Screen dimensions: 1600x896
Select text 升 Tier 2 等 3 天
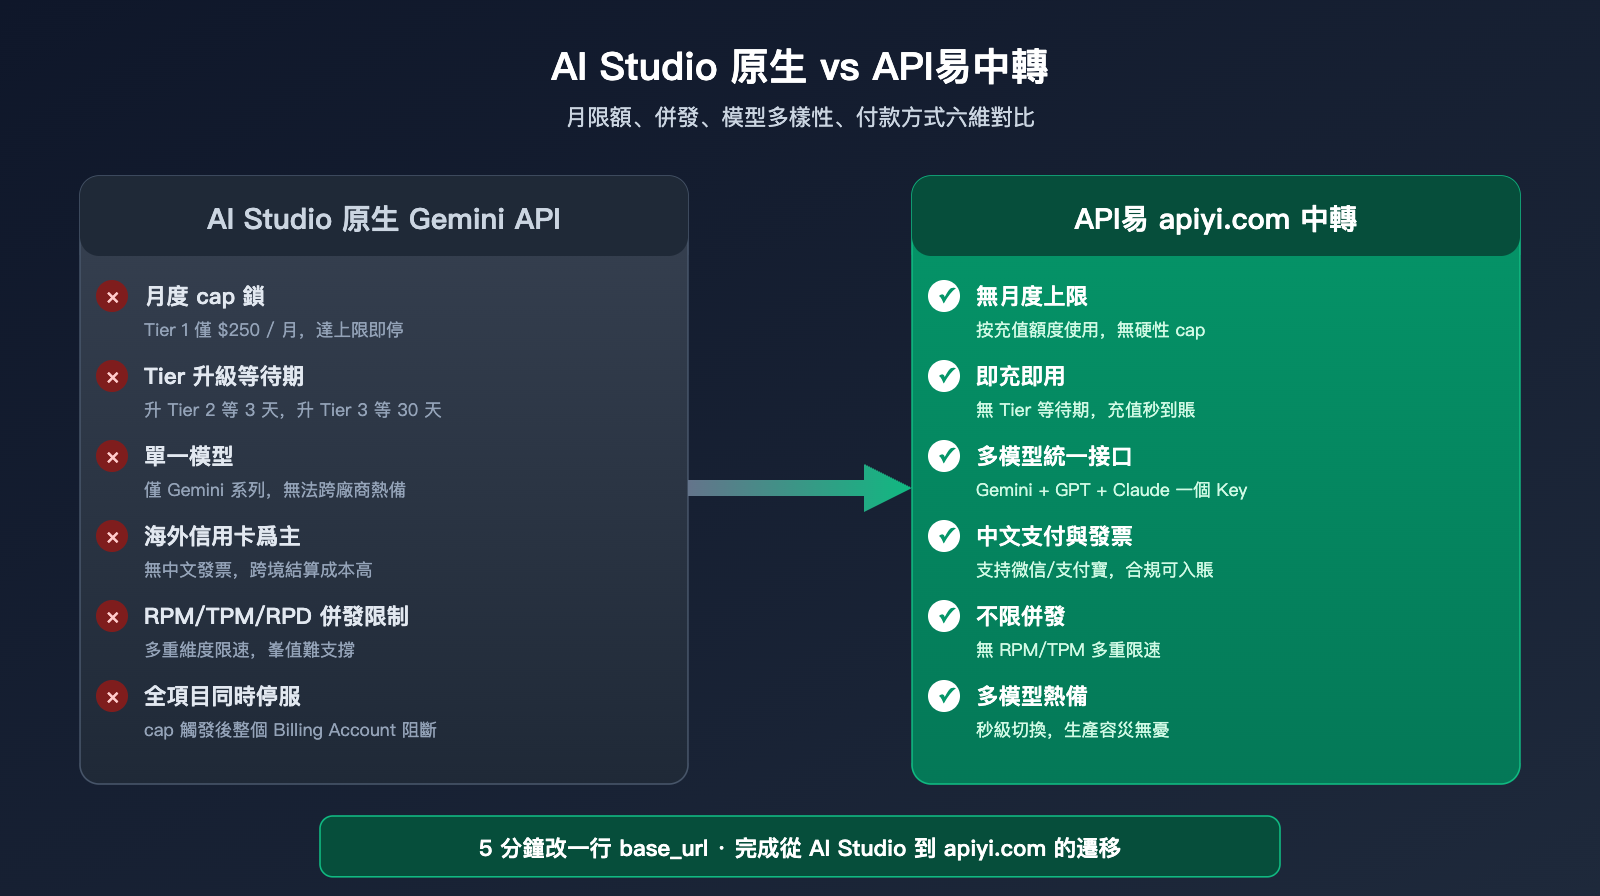coord(214,410)
